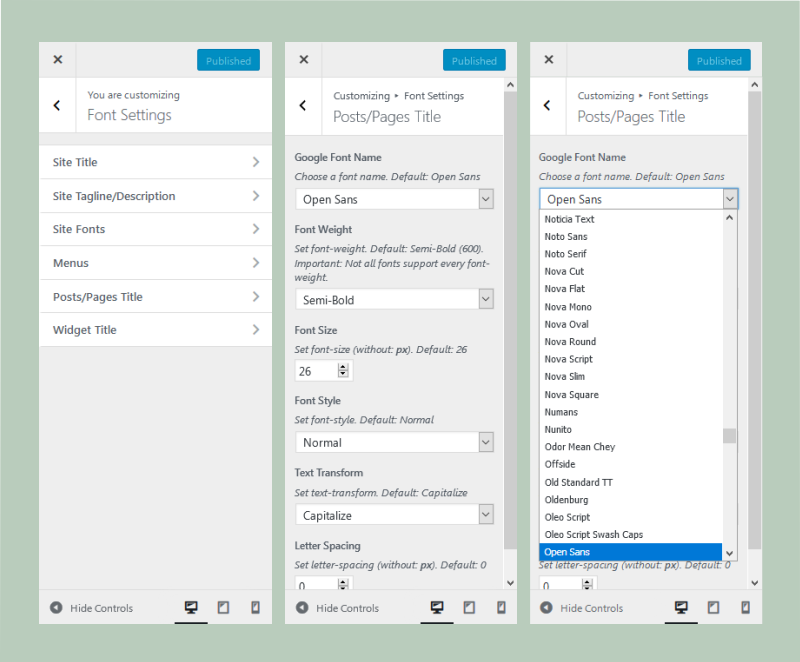The height and width of the screenshot is (662, 800).
Task: Close the middle Posts/Pages Title panel
Action: click(x=304, y=60)
